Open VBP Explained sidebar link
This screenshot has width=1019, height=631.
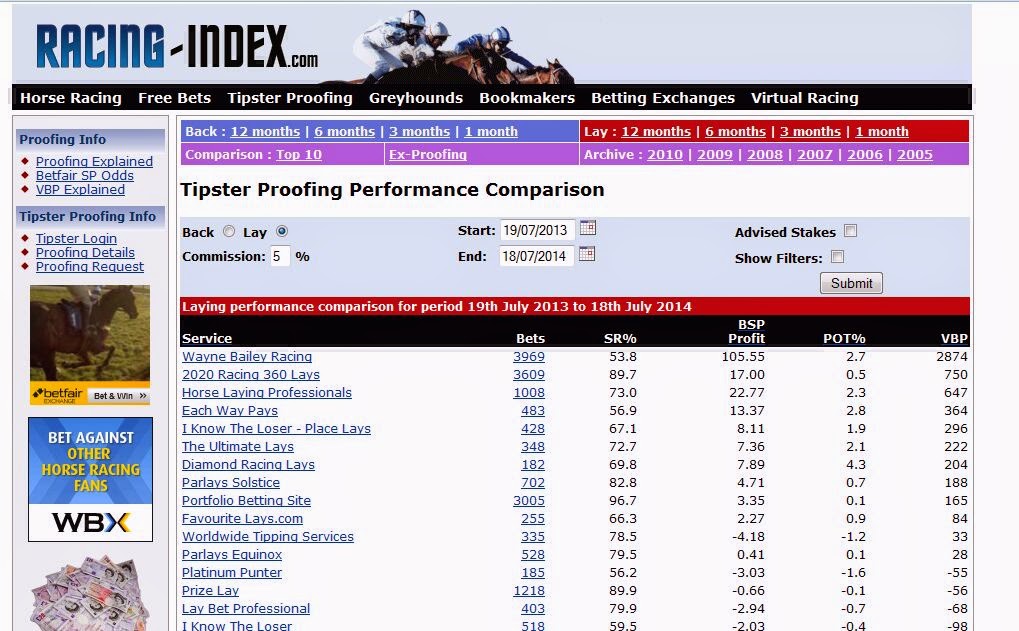[80, 190]
